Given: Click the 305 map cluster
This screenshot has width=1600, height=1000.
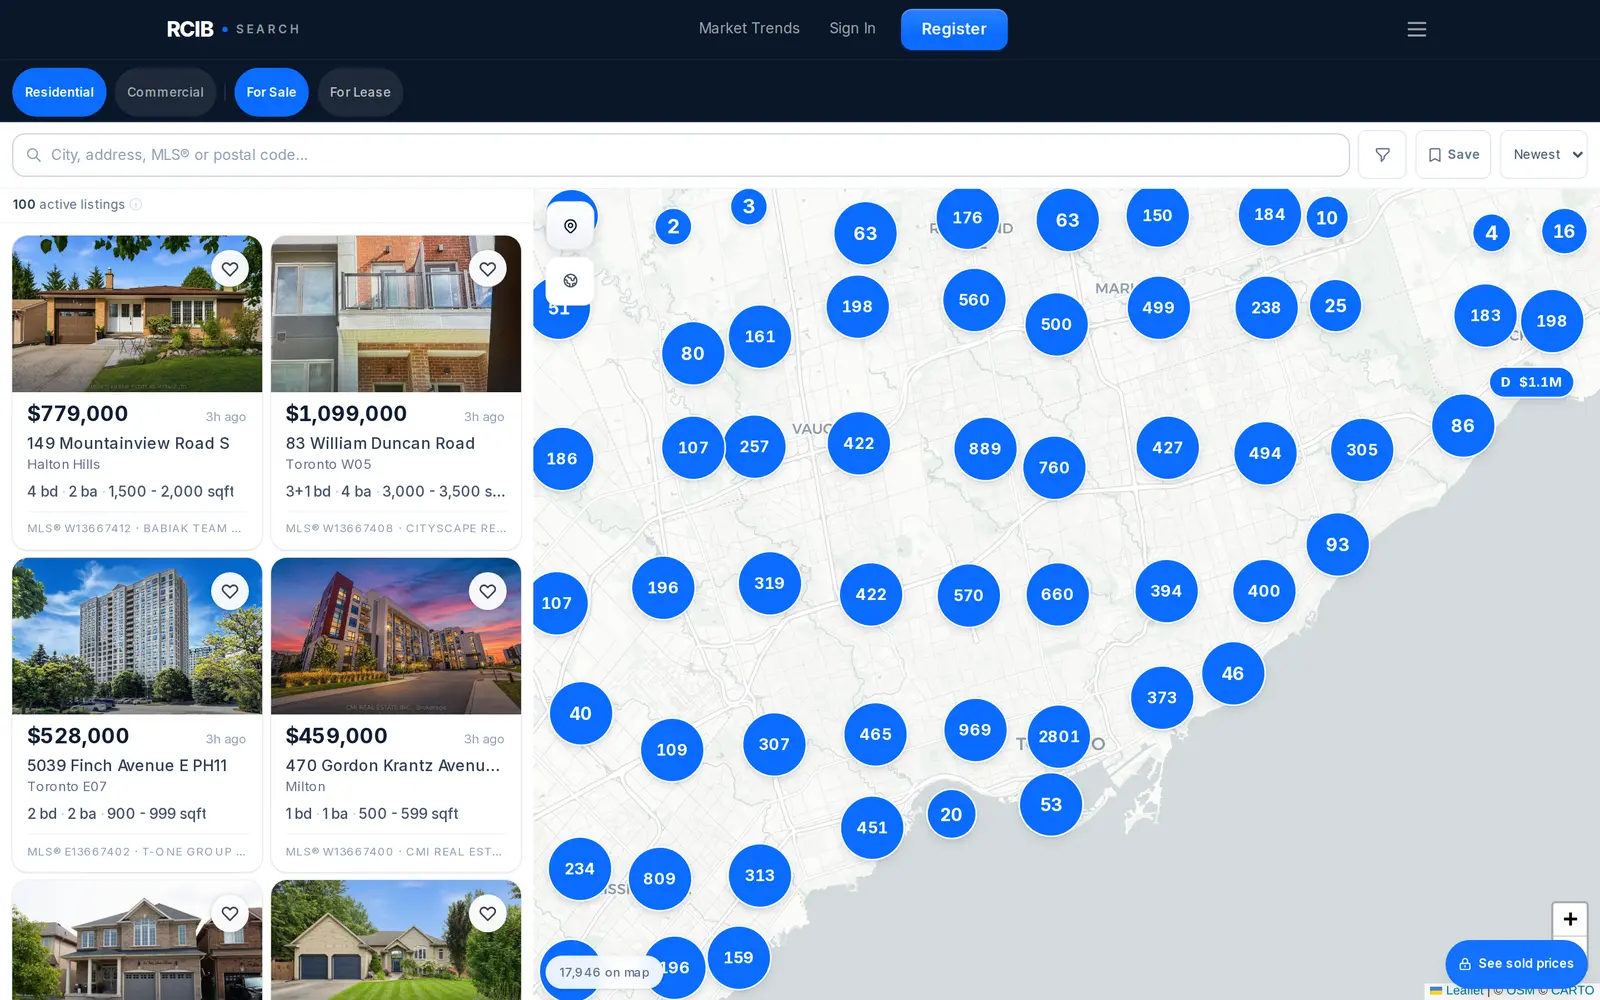Looking at the screenshot, I should 1362,450.
